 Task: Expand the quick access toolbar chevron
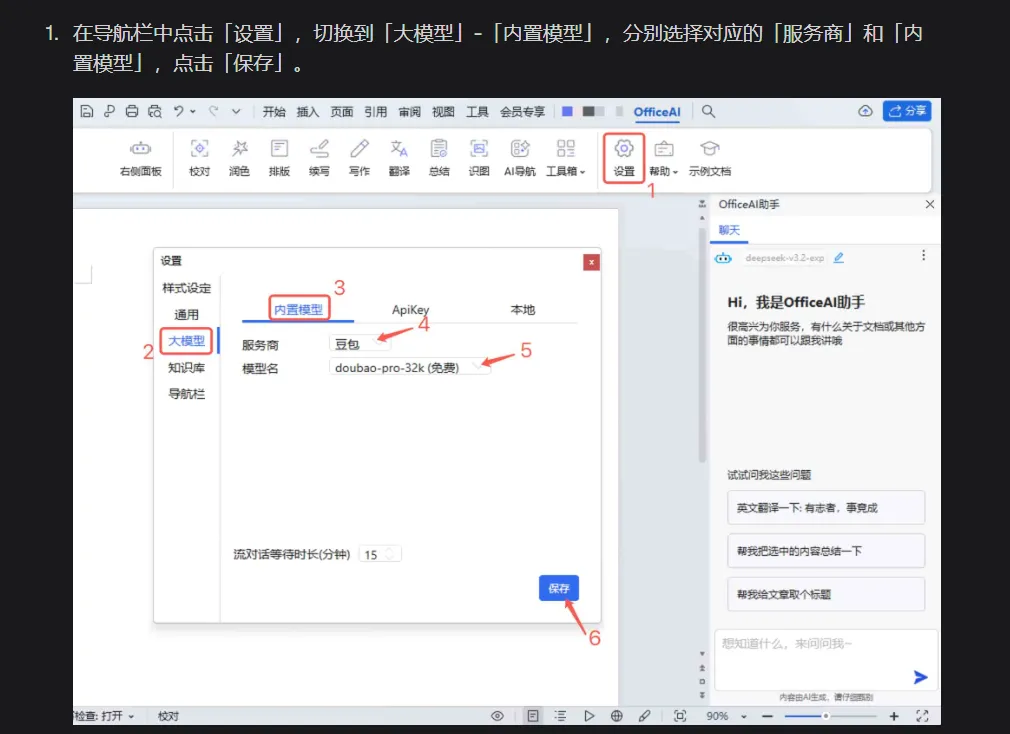(236, 111)
